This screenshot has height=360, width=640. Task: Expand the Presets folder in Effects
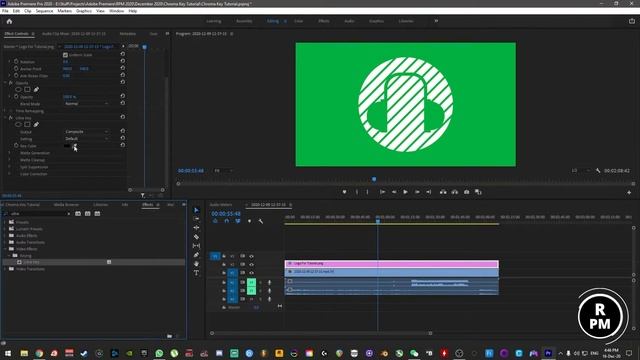5,222
